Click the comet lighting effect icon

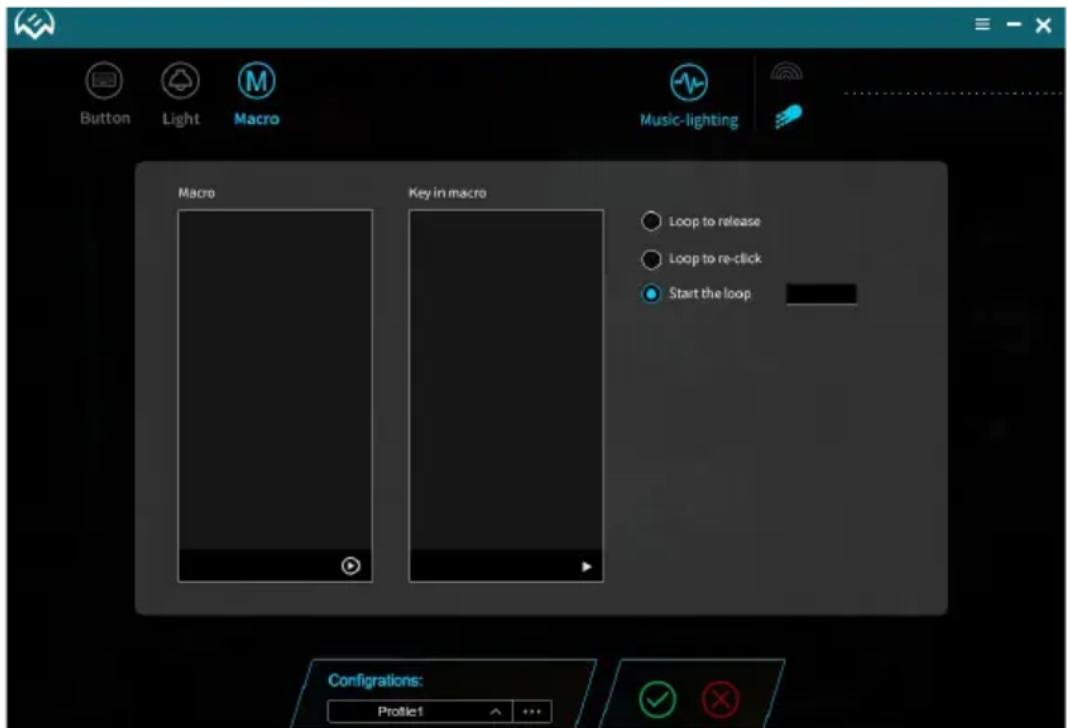coord(788,116)
